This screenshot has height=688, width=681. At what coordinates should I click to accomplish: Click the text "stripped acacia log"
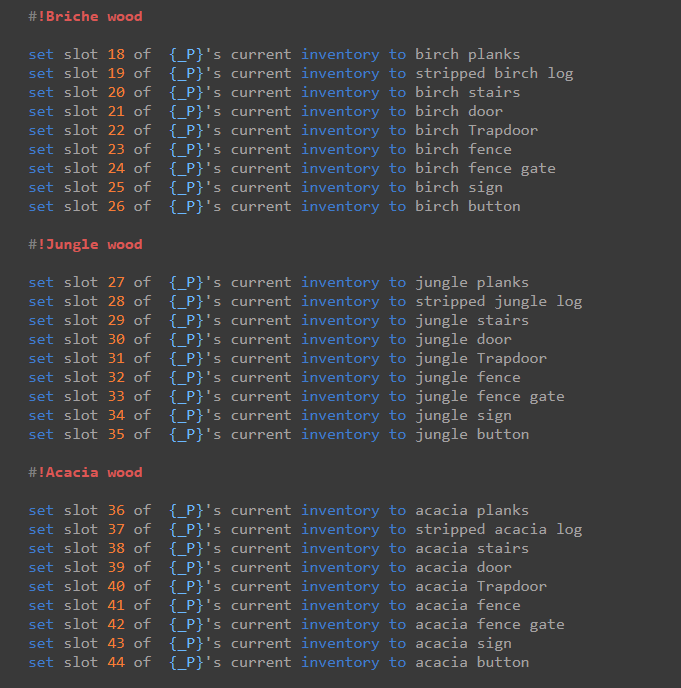(498, 529)
